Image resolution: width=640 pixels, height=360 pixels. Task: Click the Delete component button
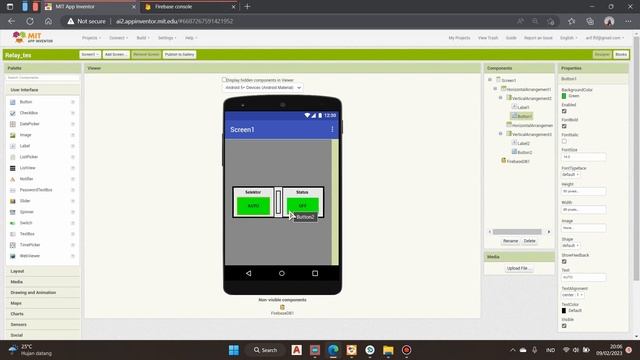(529, 241)
